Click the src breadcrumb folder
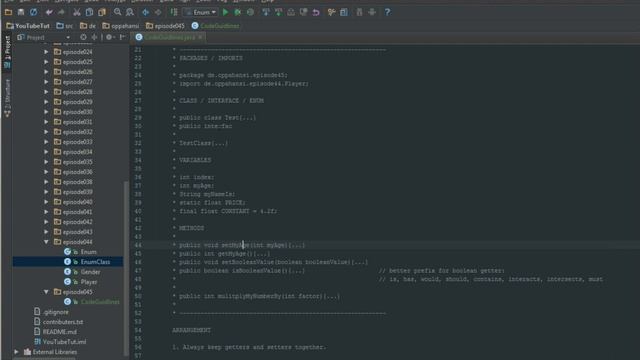The height and width of the screenshot is (360, 640). 64,26
